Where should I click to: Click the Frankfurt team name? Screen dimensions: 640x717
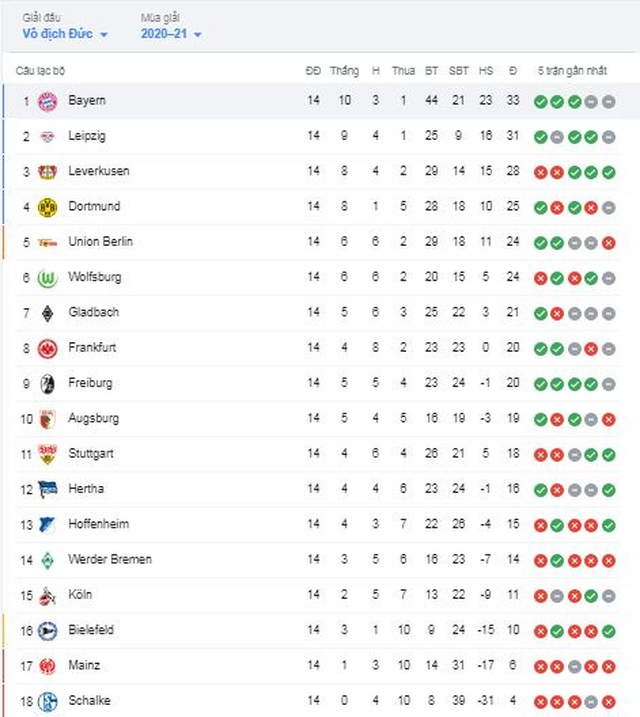(91, 348)
